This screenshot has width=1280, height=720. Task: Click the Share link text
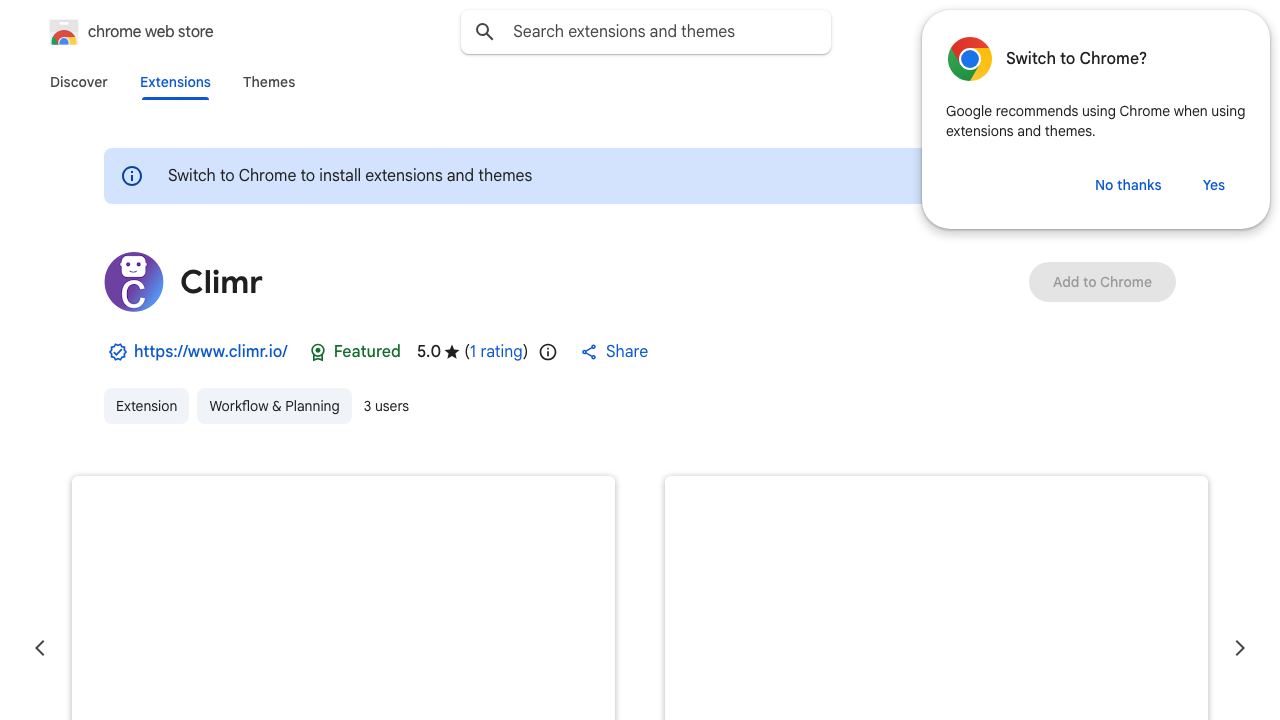pyautogui.click(x=627, y=352)
